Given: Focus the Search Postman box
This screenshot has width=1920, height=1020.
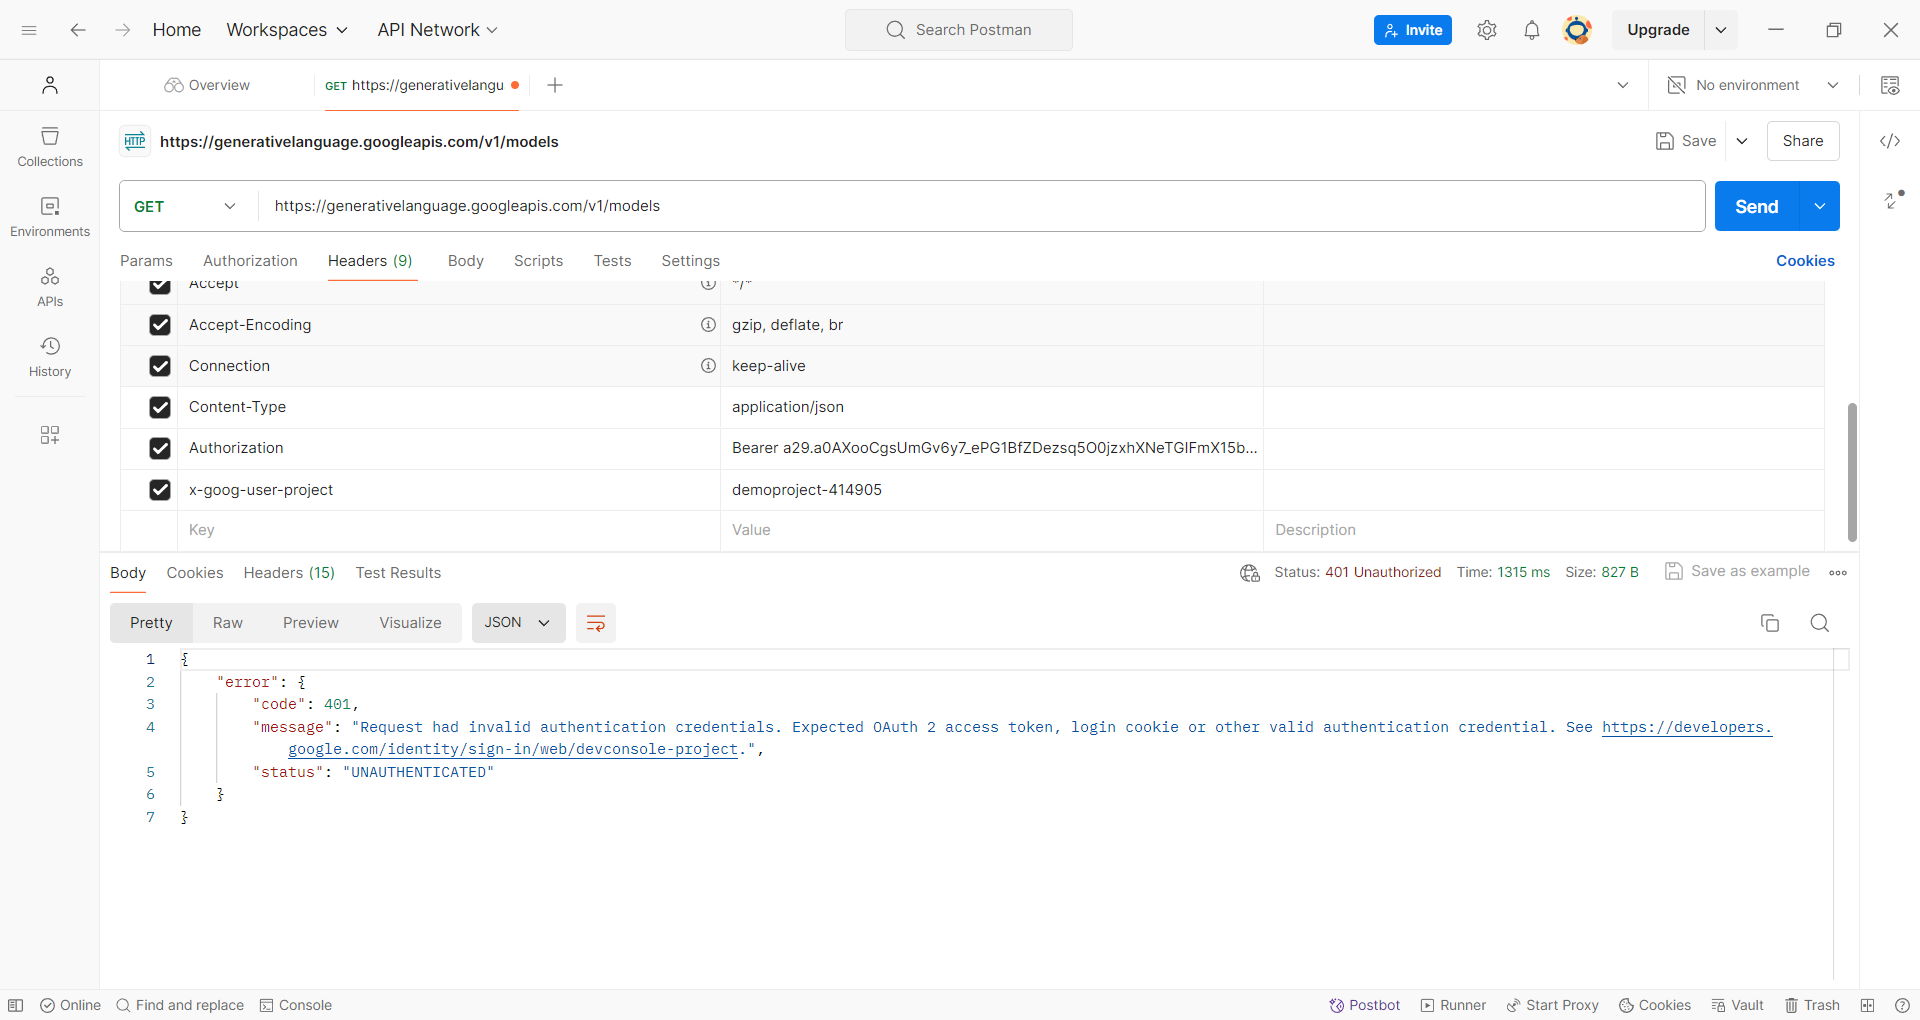Looking at the screenshot, I should [959, 30].
